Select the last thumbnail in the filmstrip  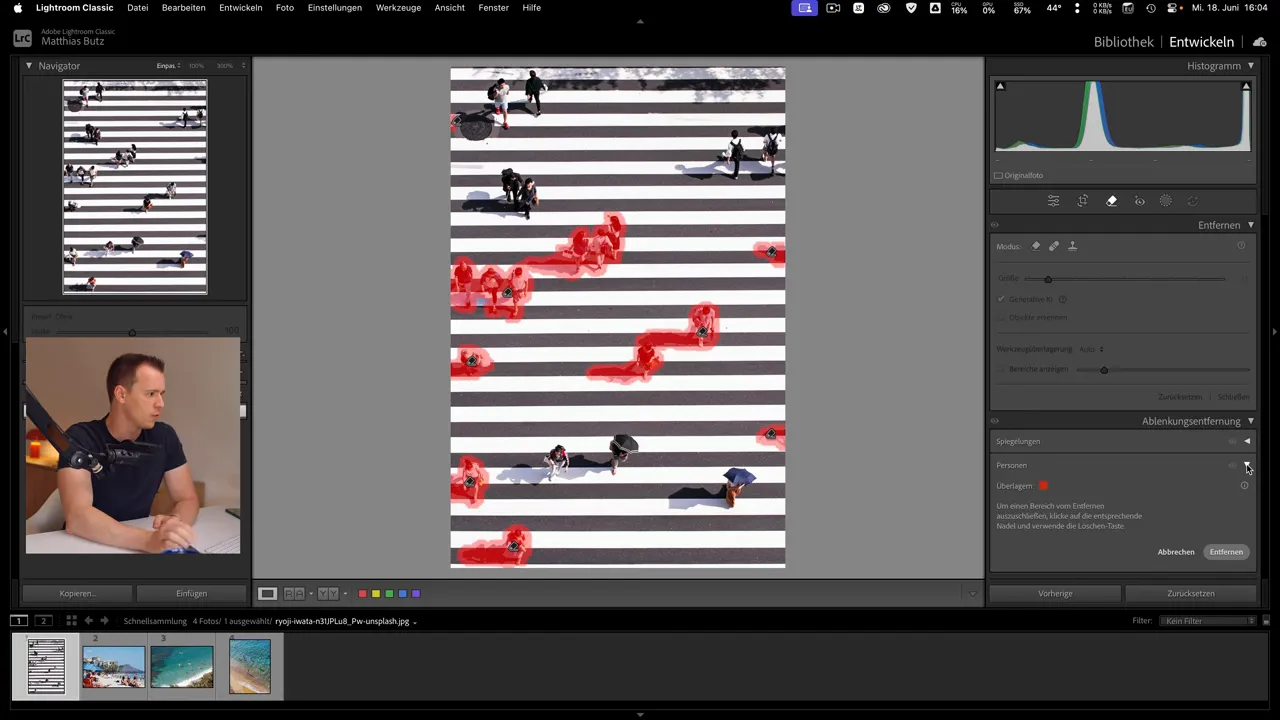click(x=249, y=665)
